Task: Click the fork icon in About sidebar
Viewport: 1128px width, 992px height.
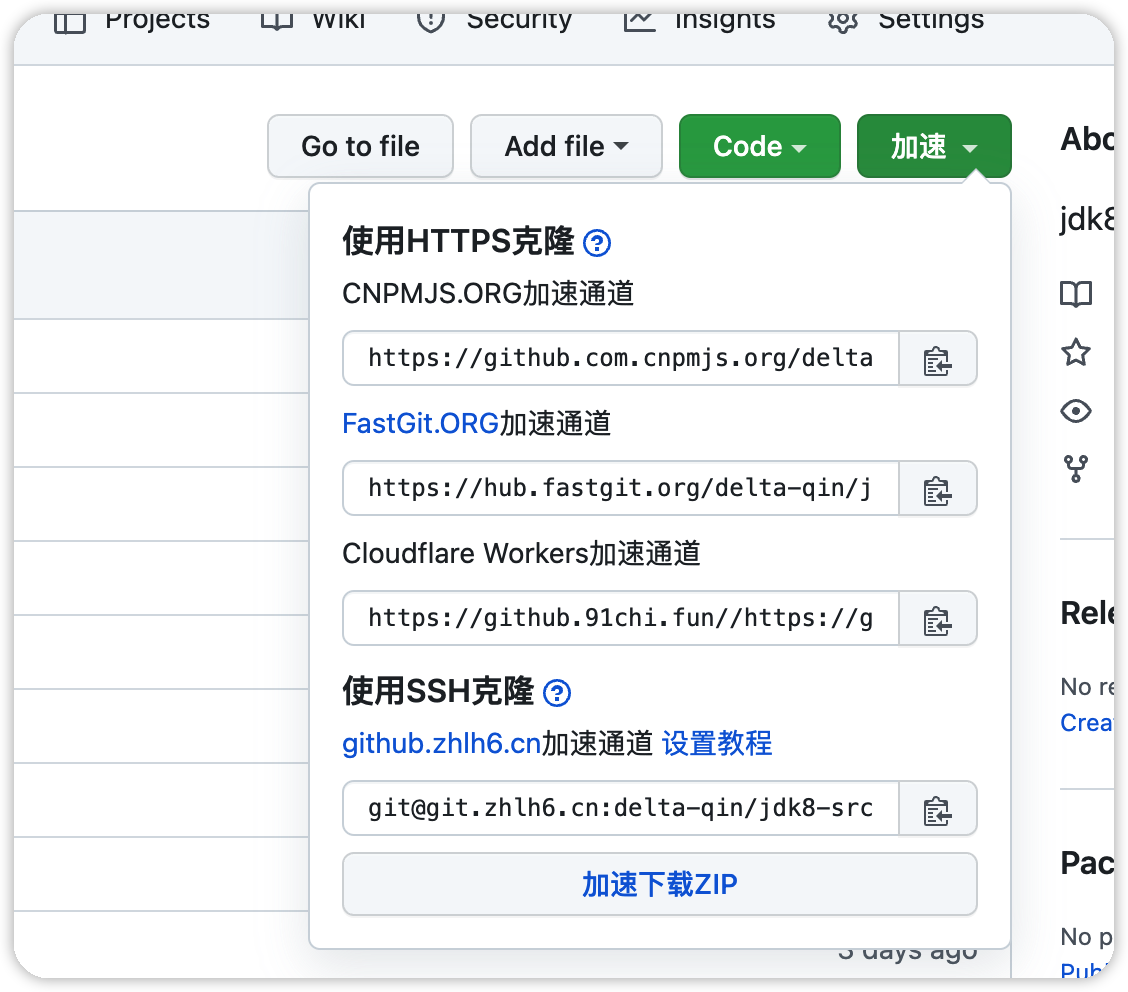Action: pyautogui.click(x=1076, y=469)
